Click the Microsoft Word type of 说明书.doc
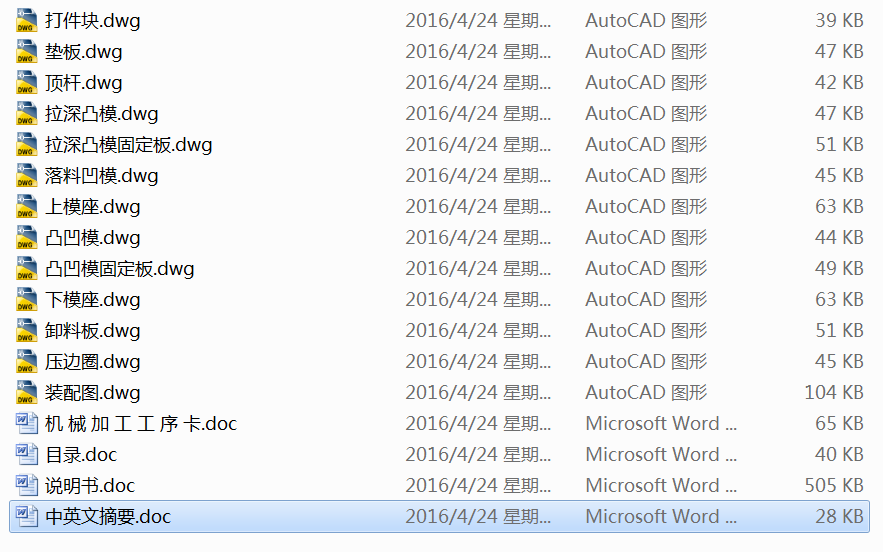Image resolution: width=883 pixels, height=552 pixels. pos(661,485)
